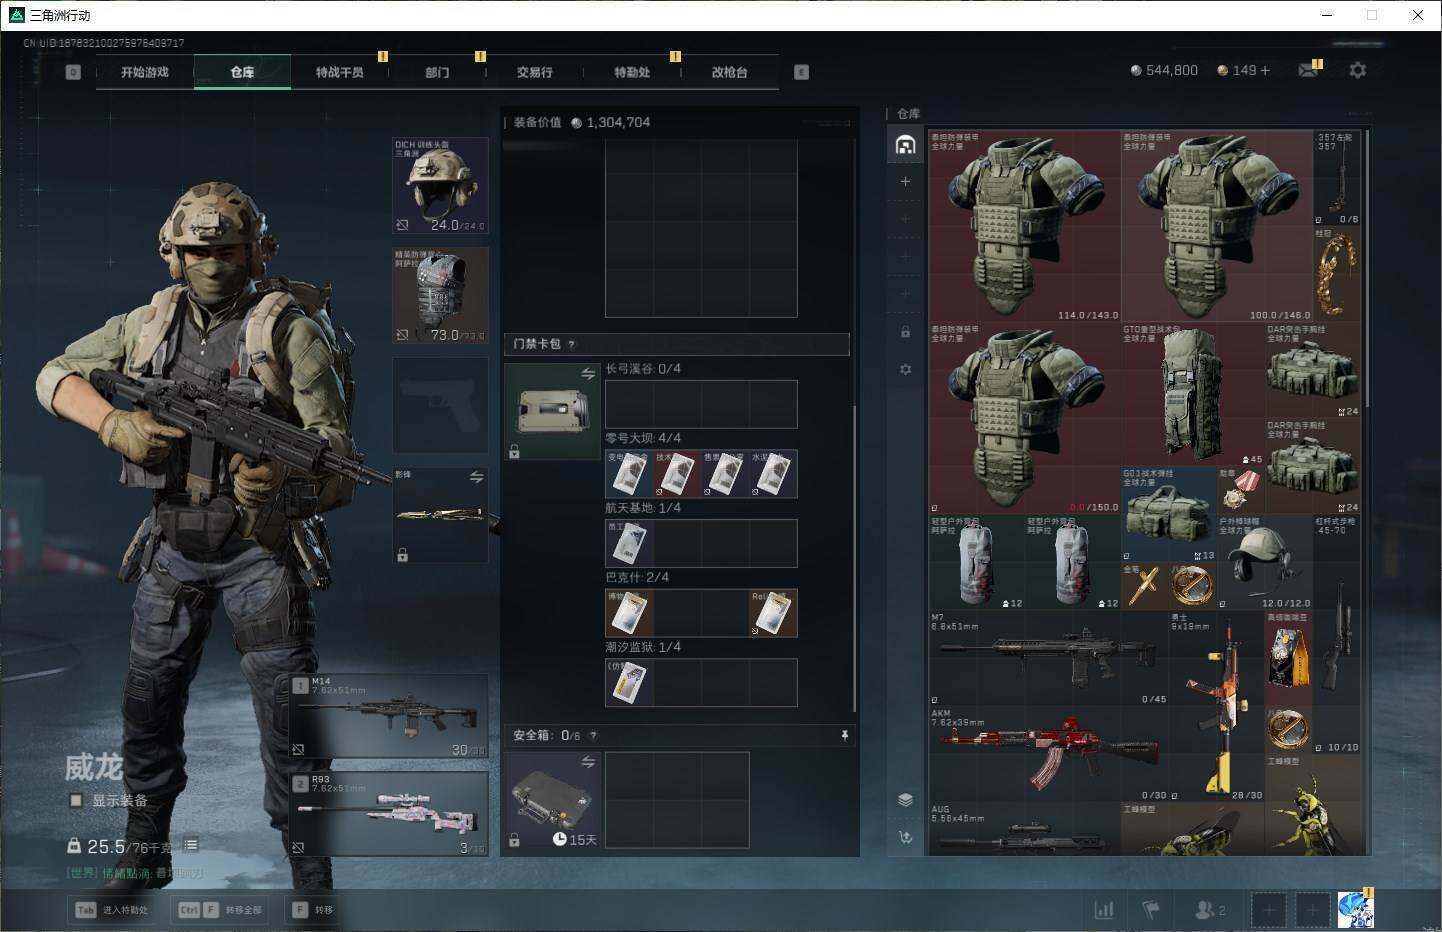Open the 交易行 tab
Image resolution: width=1442 pixels, height=932 pixels.
coord(534,72)
